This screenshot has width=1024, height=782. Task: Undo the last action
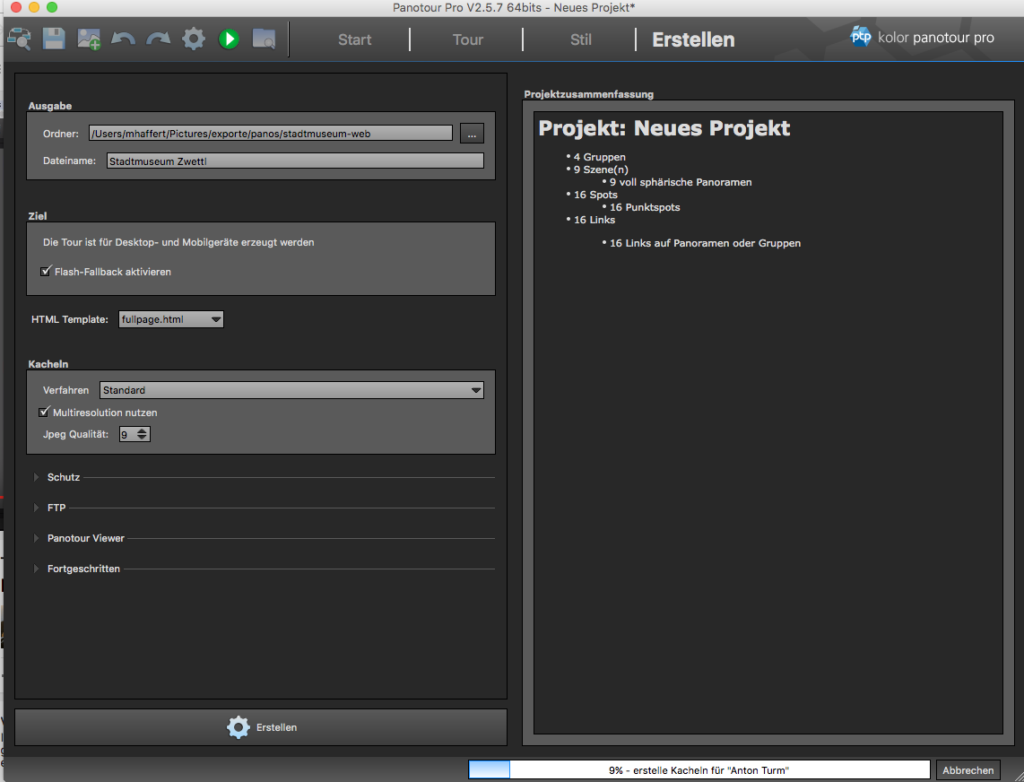[123, 39]
